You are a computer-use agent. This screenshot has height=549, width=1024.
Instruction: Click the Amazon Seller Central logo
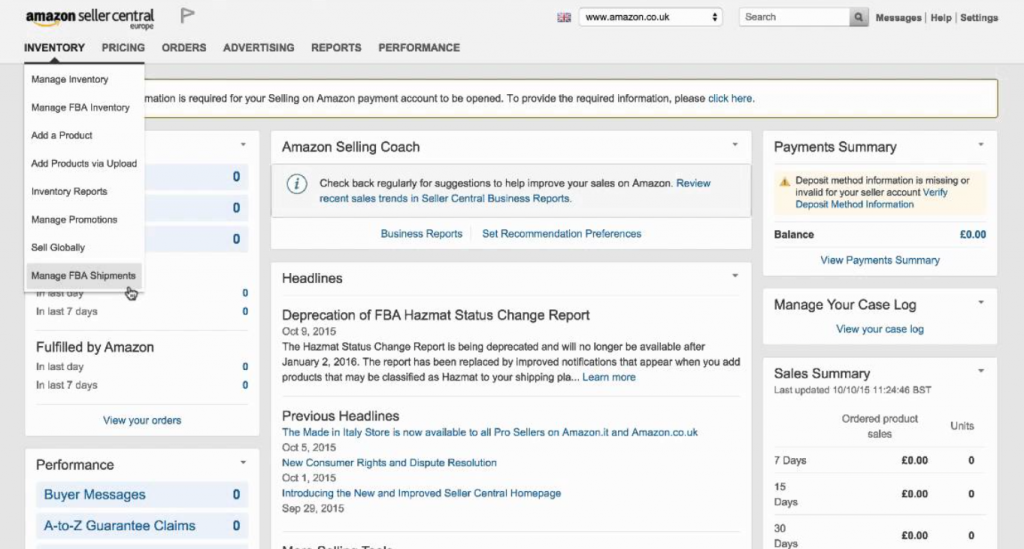(89, 18)
